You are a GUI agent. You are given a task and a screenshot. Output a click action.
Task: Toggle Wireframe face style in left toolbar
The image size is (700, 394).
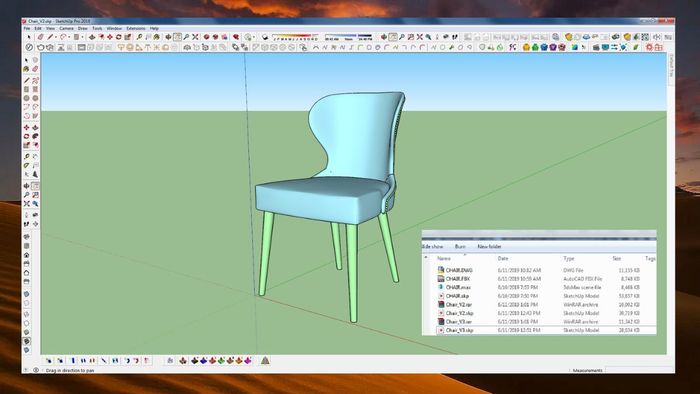coord(26,314)
